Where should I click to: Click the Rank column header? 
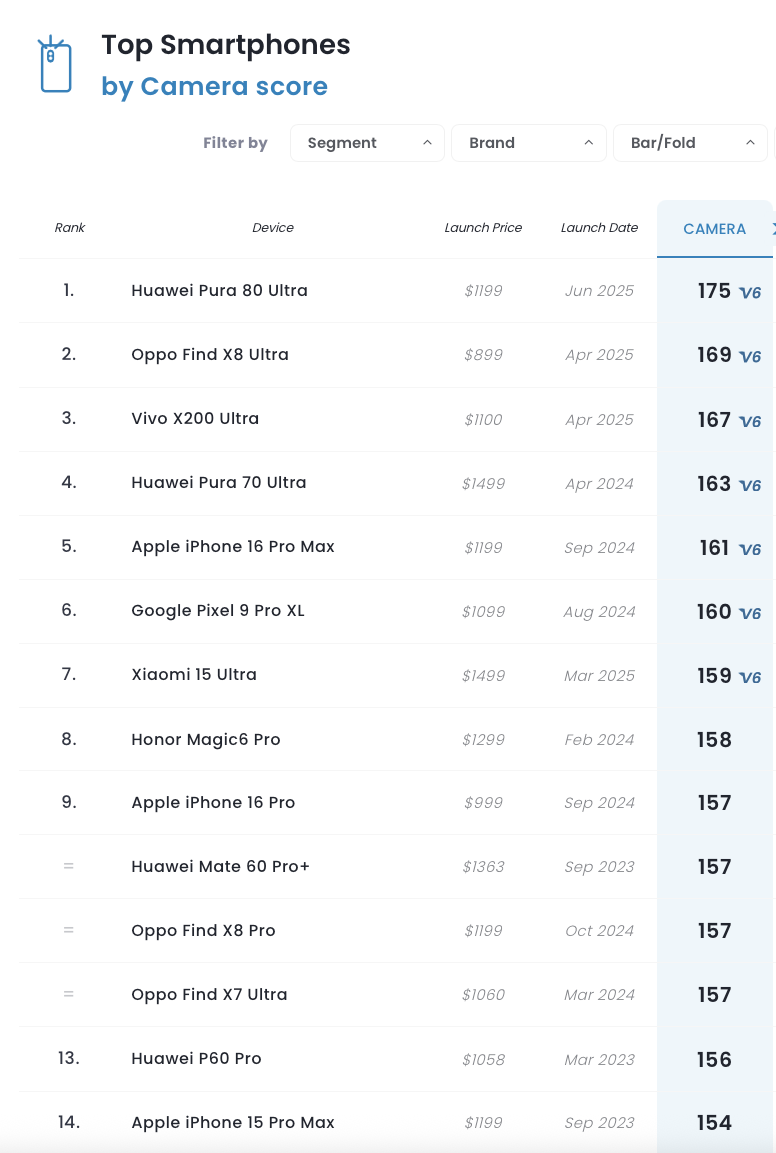coord(70,228)
